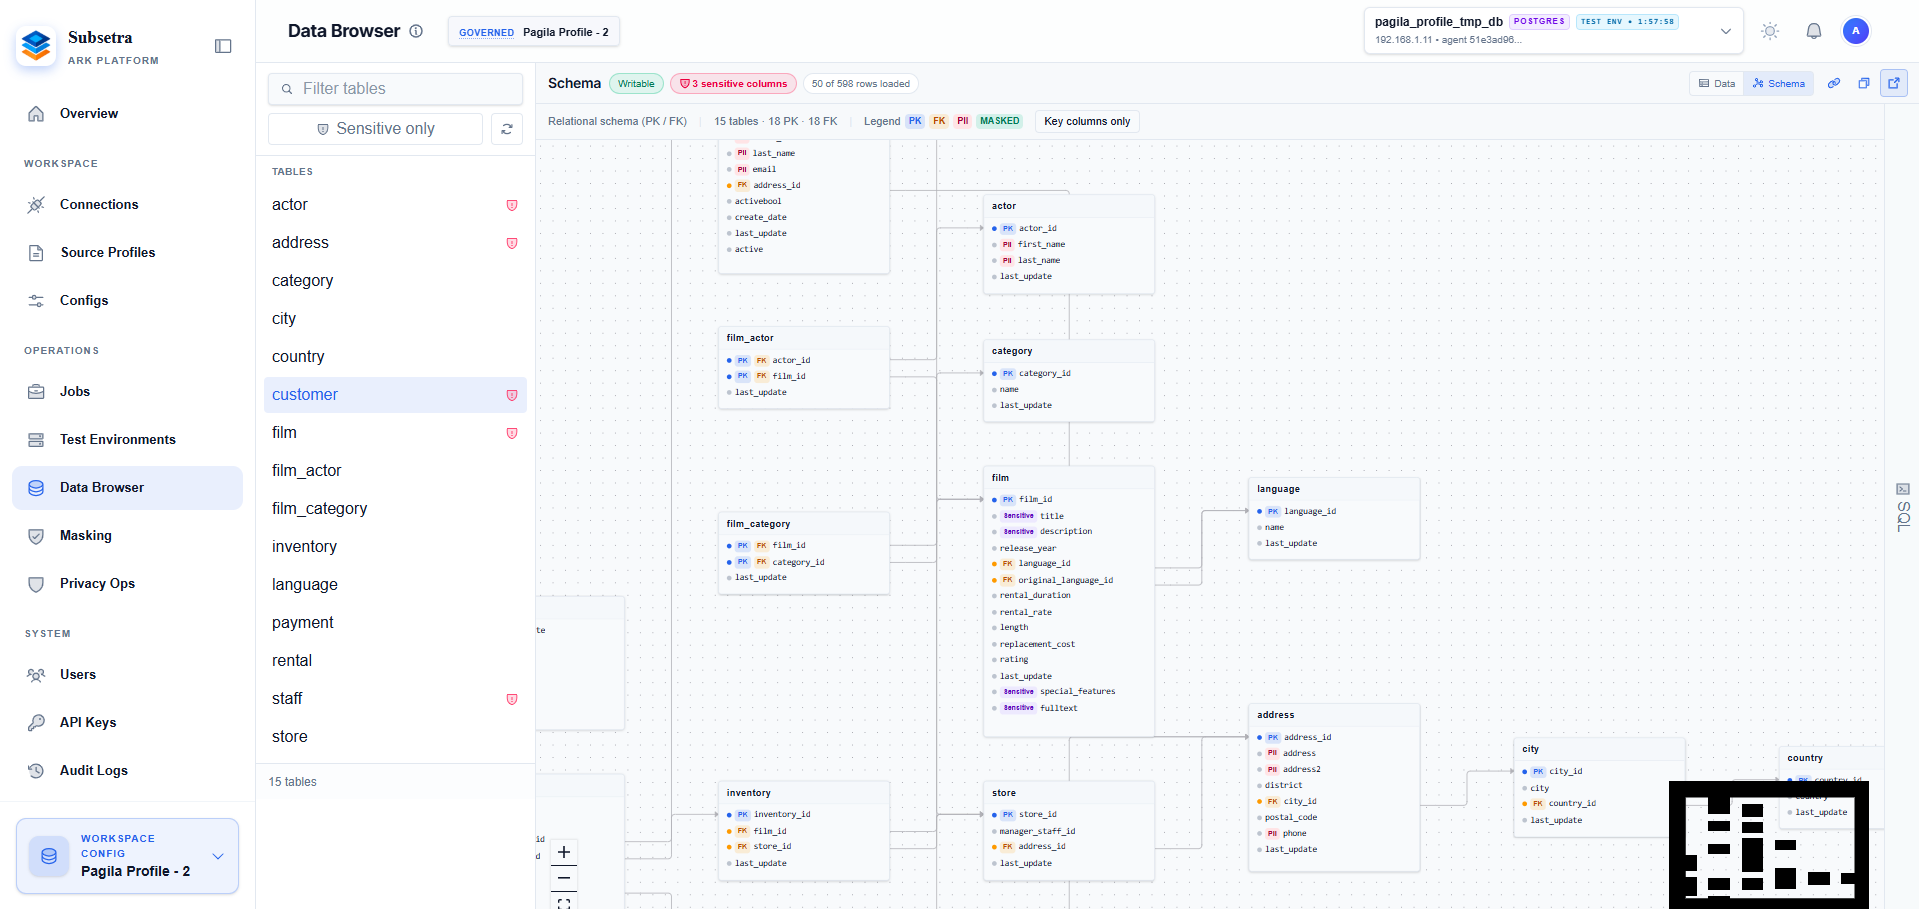This screenshot has height=909, width=1919.
Task: Select rental table in list
Action: [395, 661]
